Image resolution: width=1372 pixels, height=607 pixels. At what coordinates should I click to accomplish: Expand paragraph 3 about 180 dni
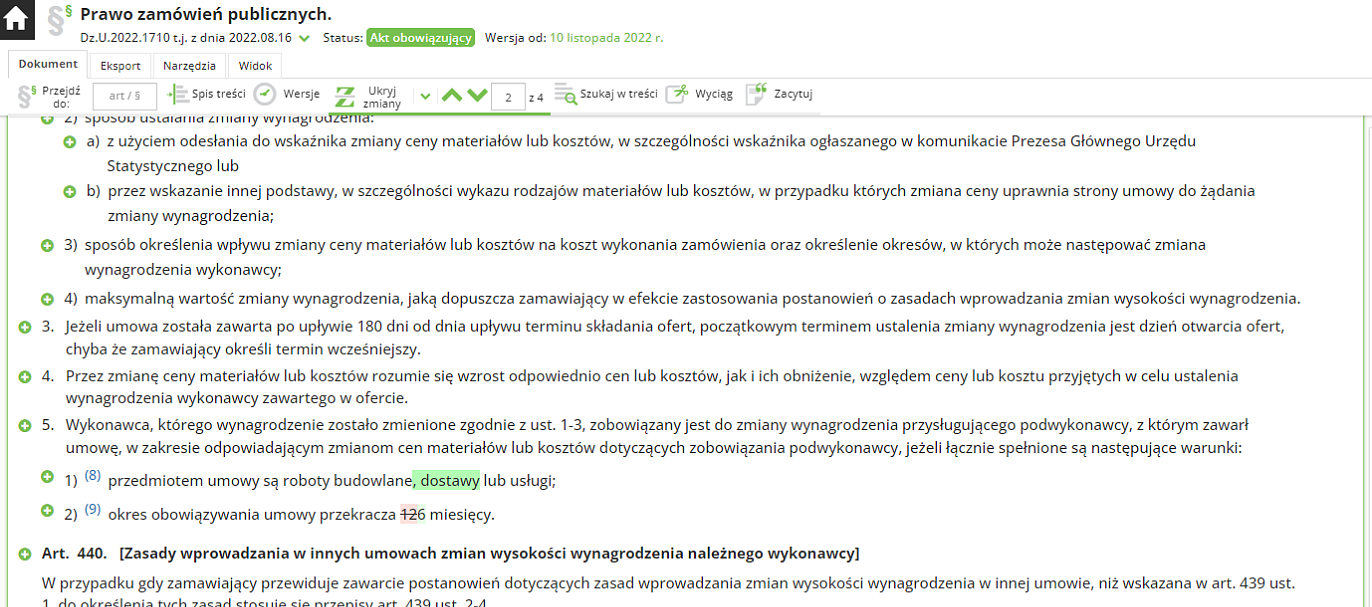(x=24, y=327)
